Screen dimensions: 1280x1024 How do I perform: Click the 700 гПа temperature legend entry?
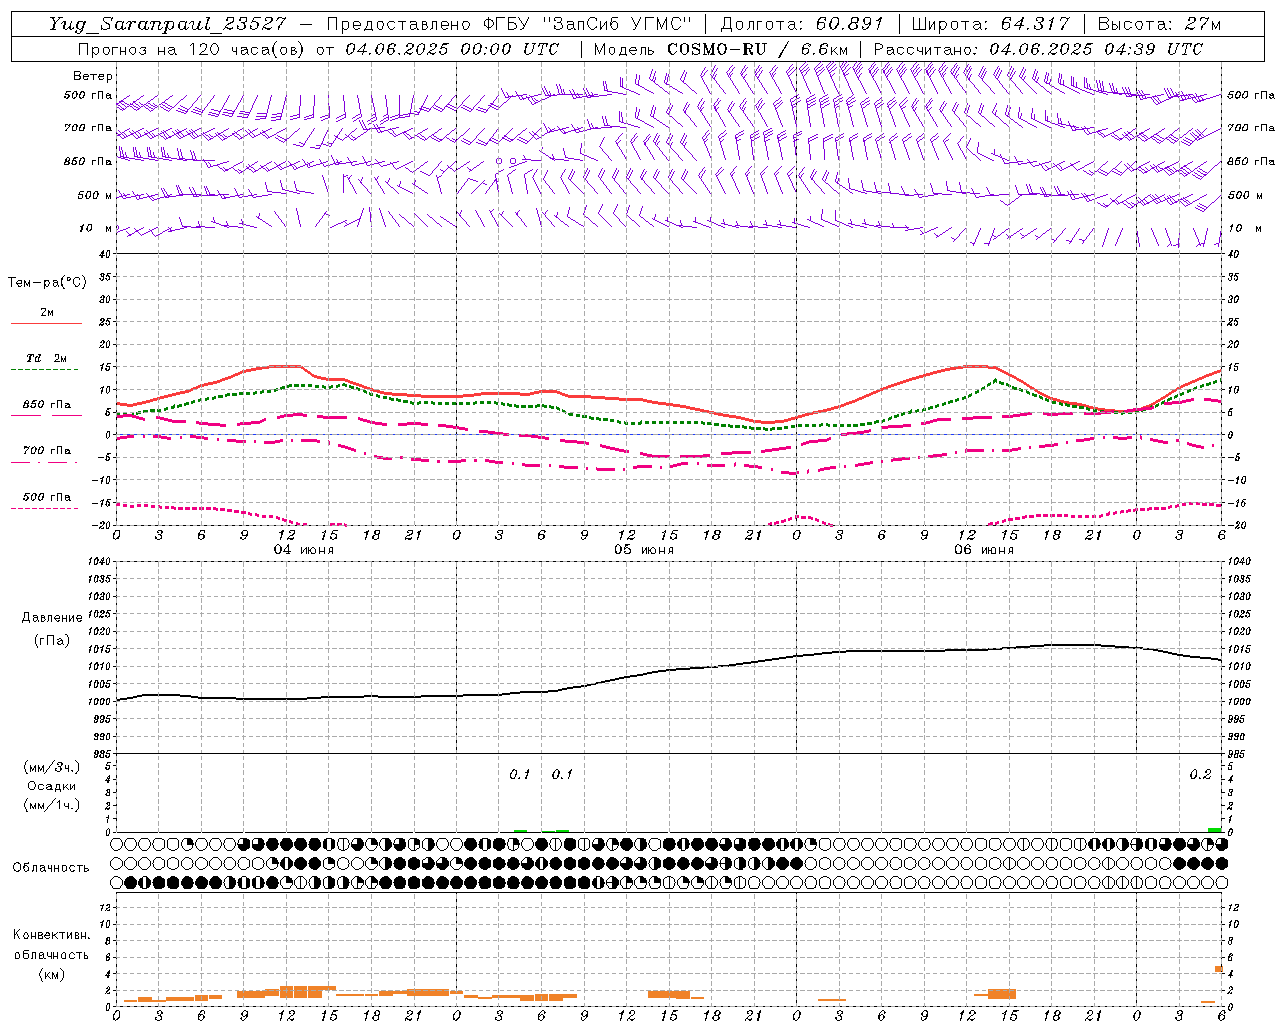[46, 451]
